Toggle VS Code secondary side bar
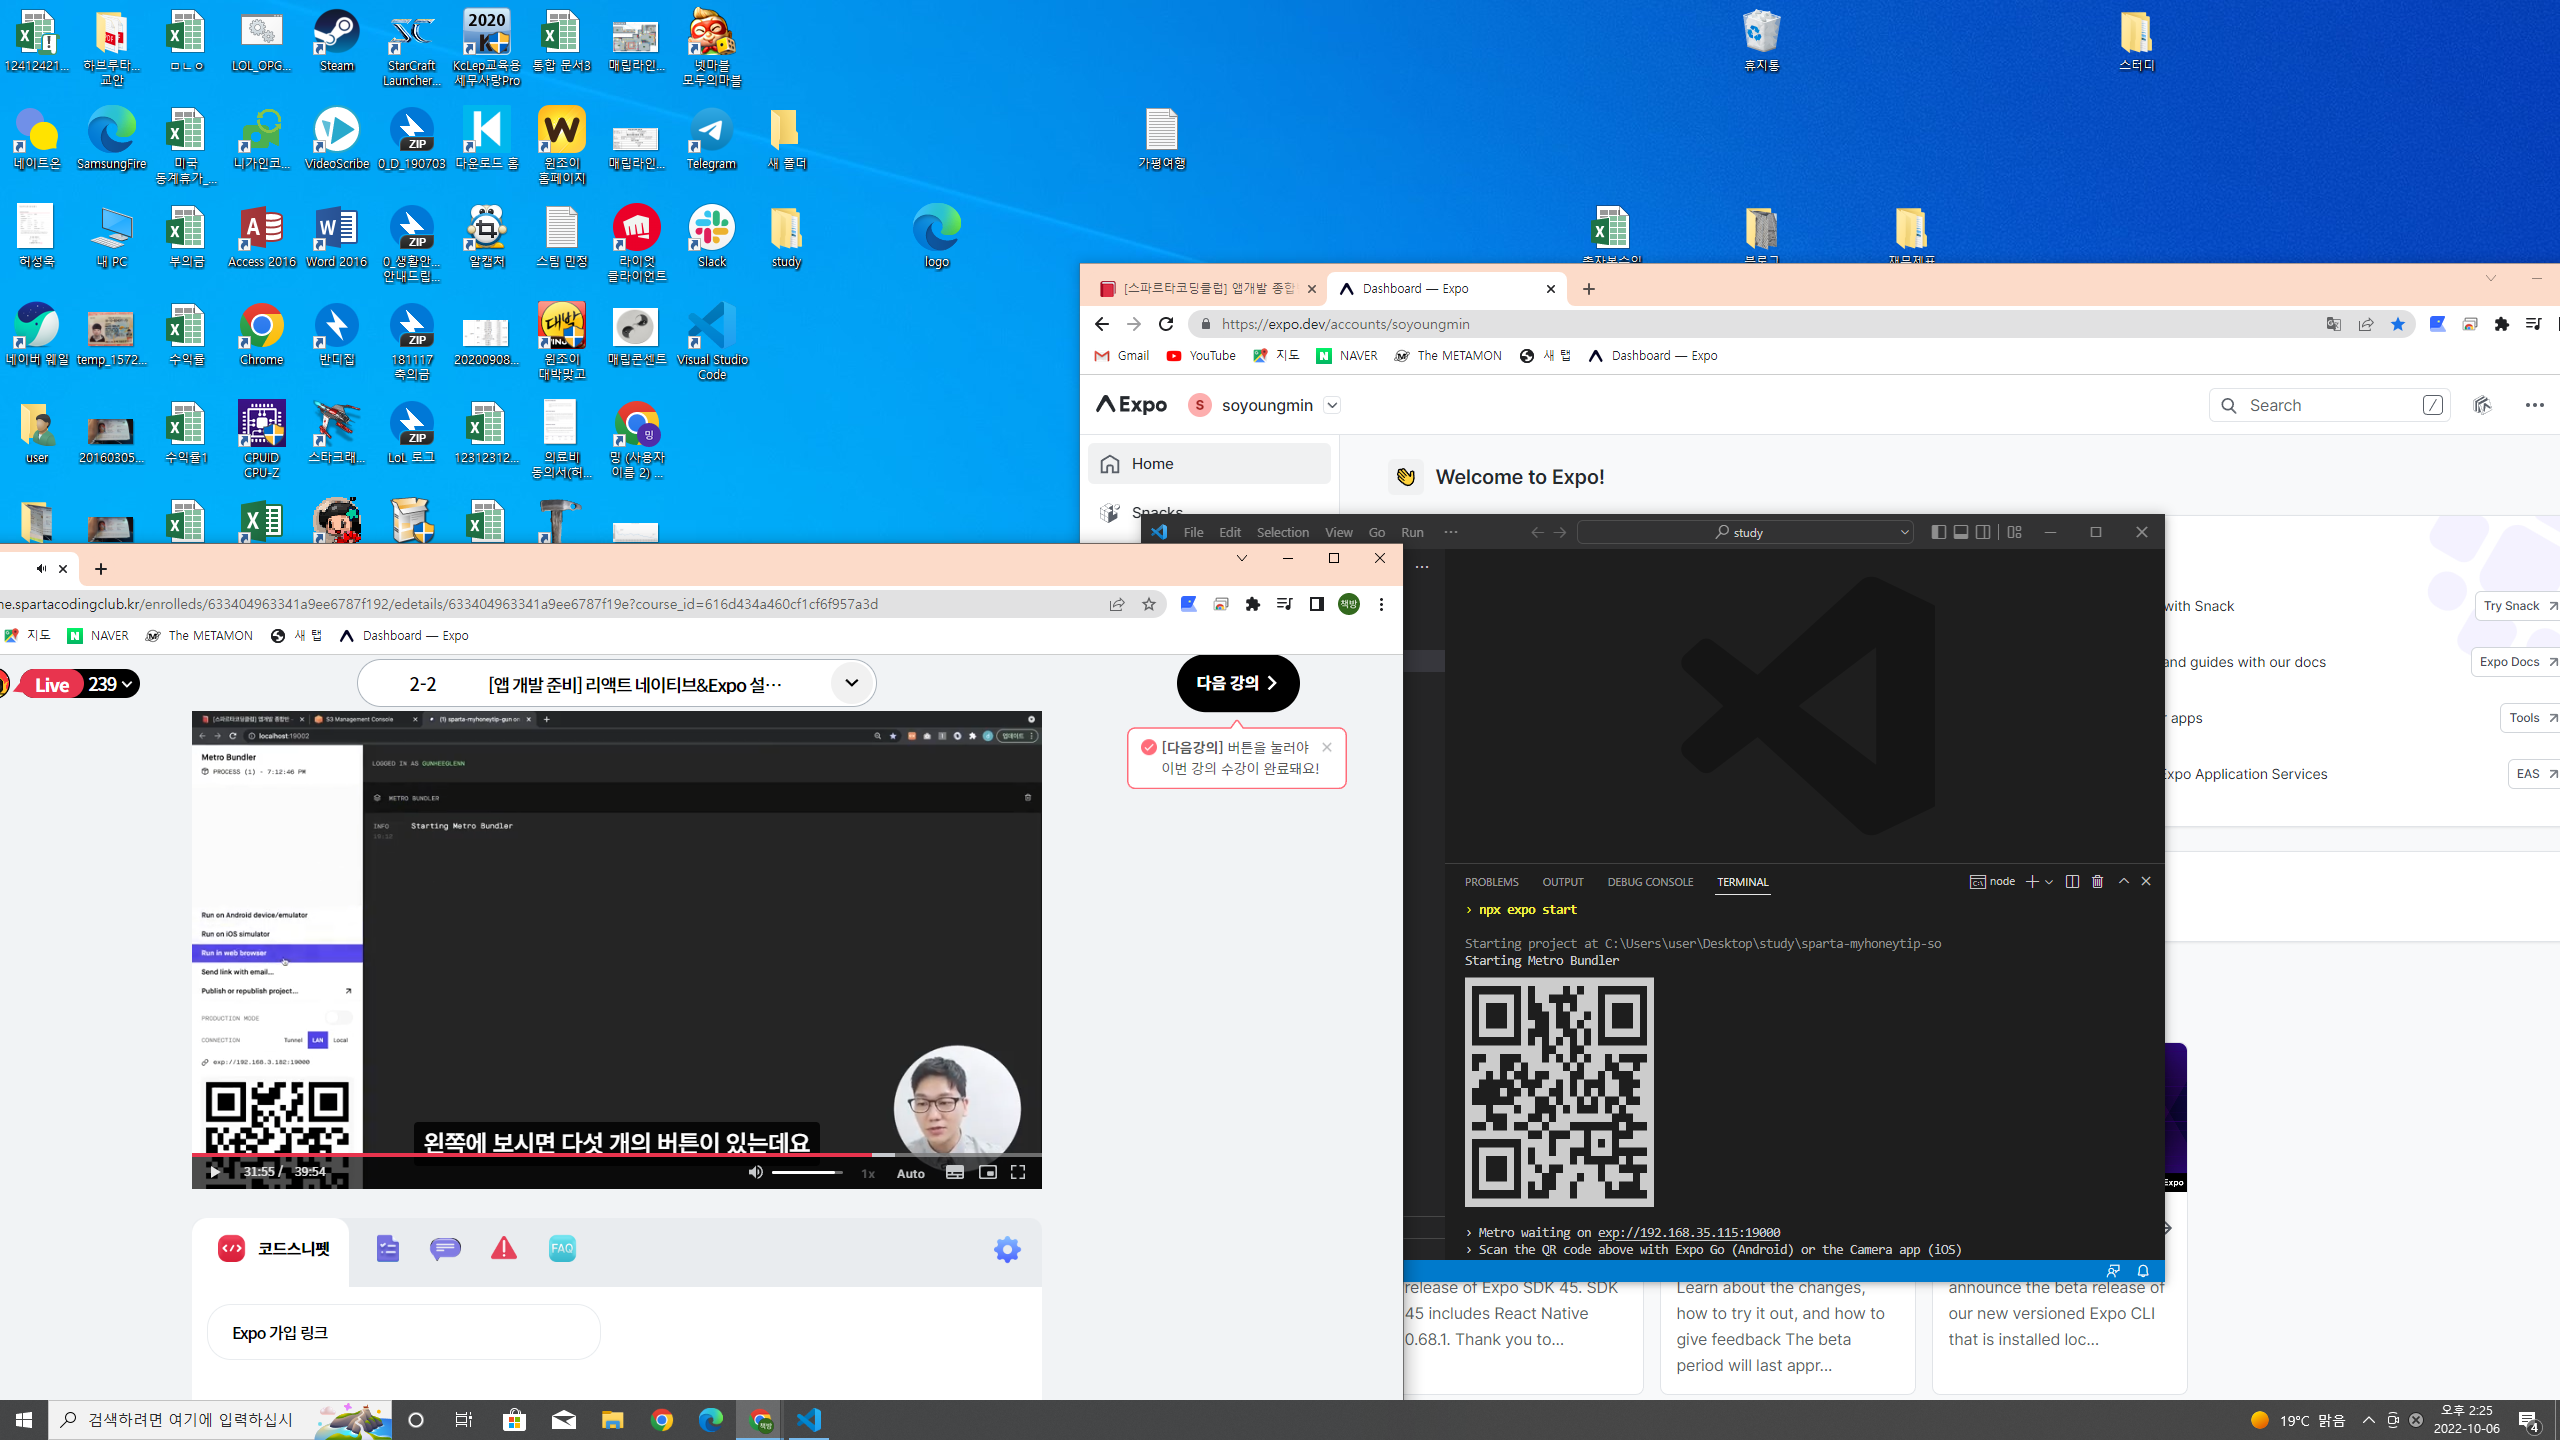Image resolution: width=2560 pixels, height=1440 pixels. click(x=1983, y=532)
